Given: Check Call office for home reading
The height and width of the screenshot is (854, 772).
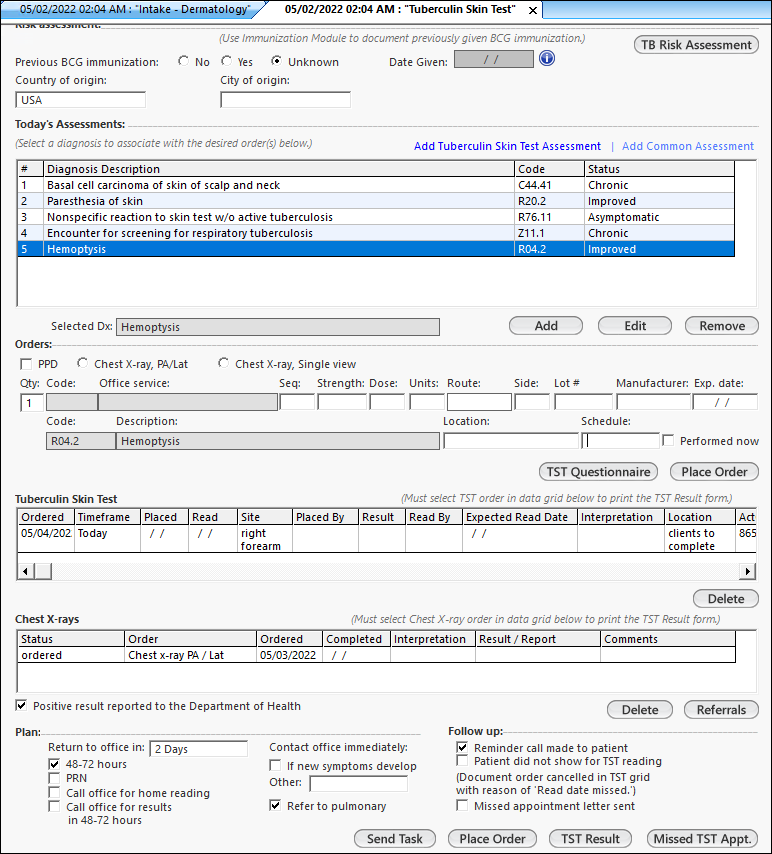Looking at the screenshot, I should 54,792.
